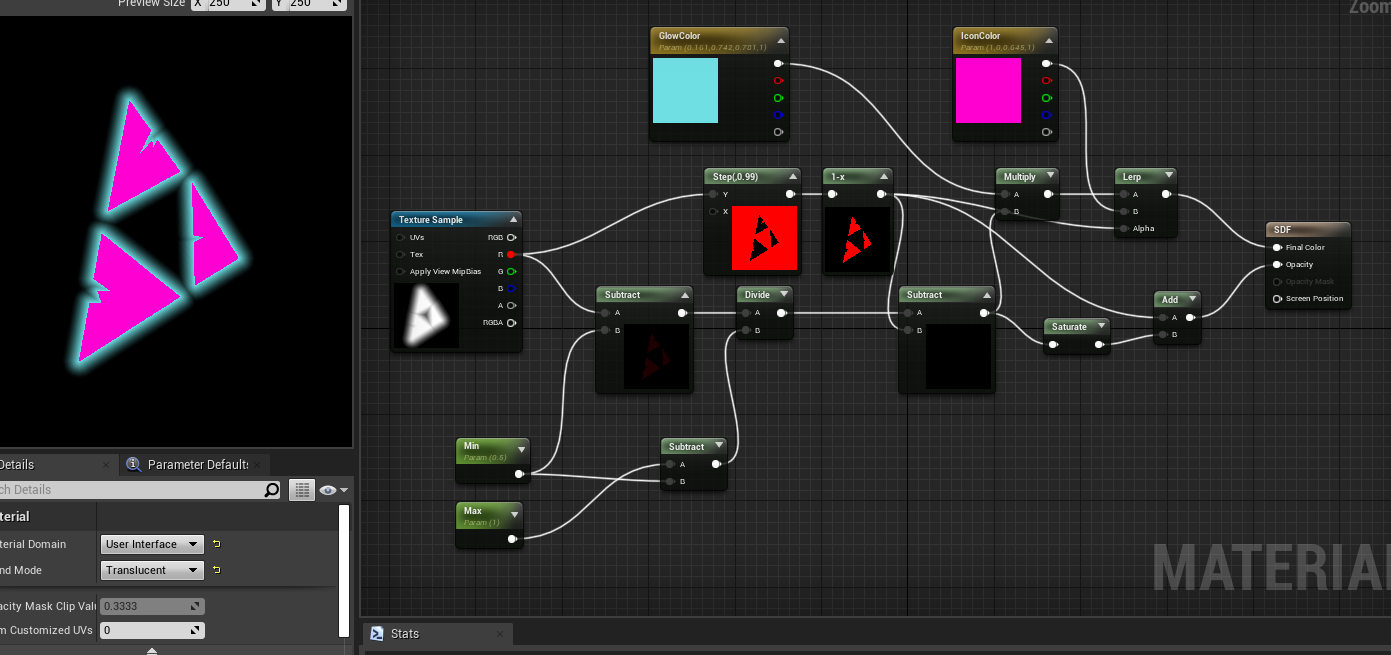Collapse the preview on the Step node
This screenshot has height=655, width=1391.
click(x=793, y=177)
